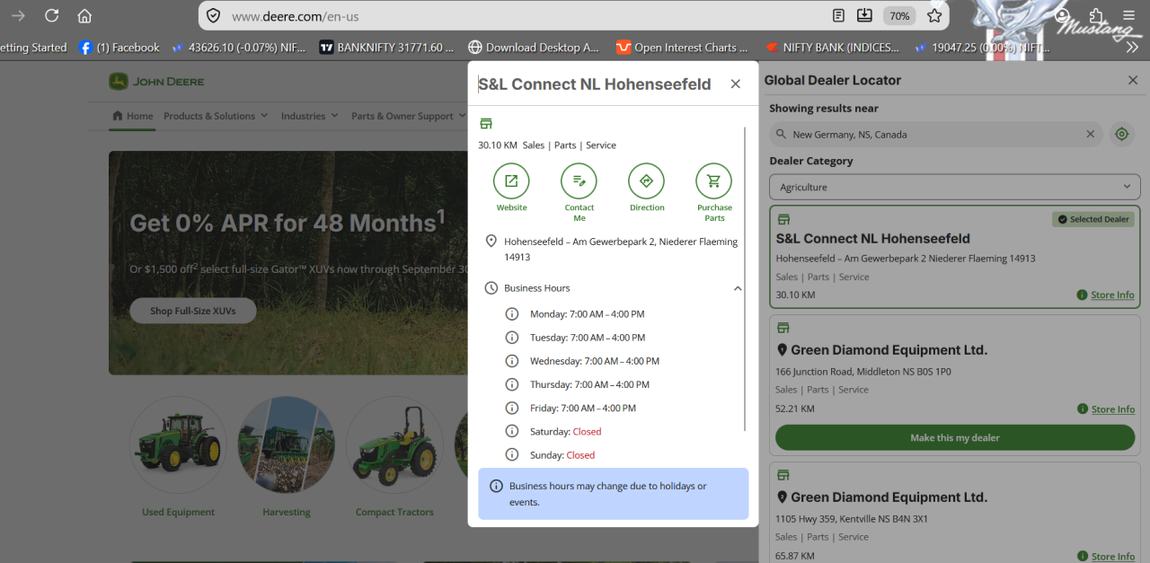Open Dealer Category Agriculture dropdown
The image size is (1150, 563).
click(955, 187)
